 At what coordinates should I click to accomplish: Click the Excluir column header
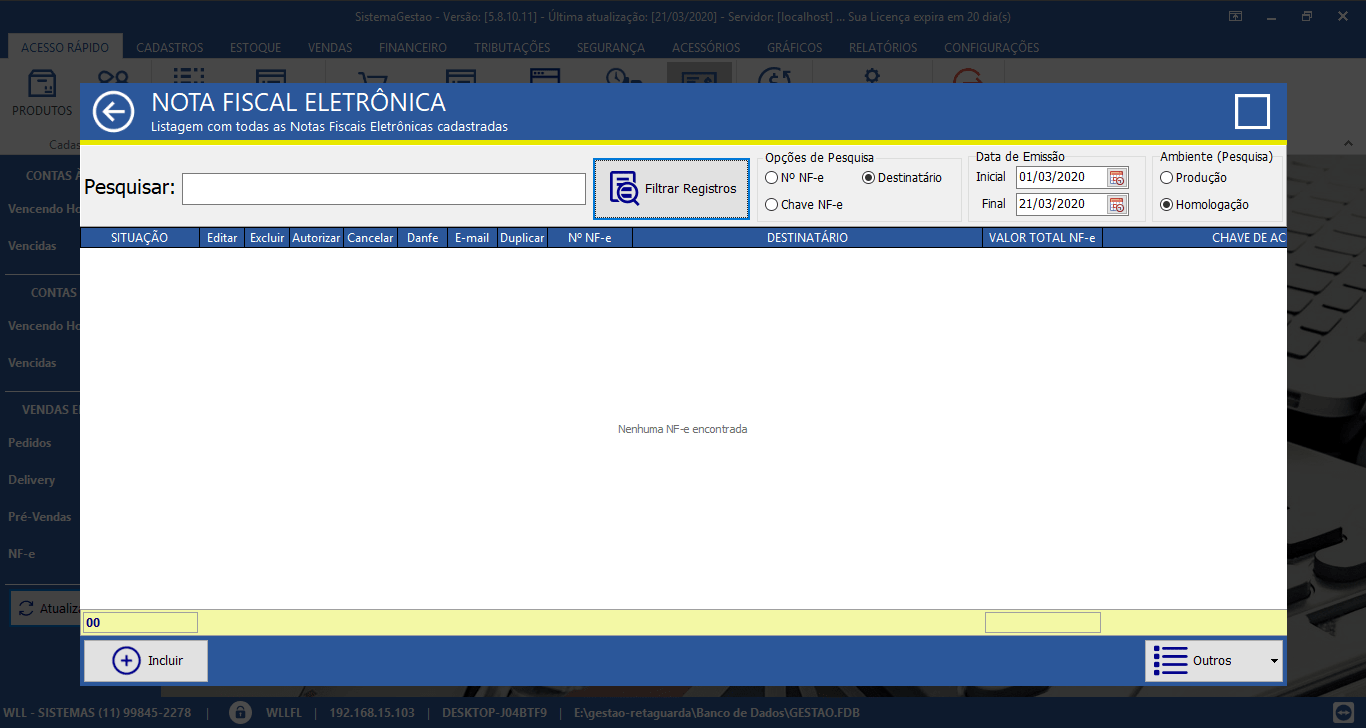click(x=267, y=238)
